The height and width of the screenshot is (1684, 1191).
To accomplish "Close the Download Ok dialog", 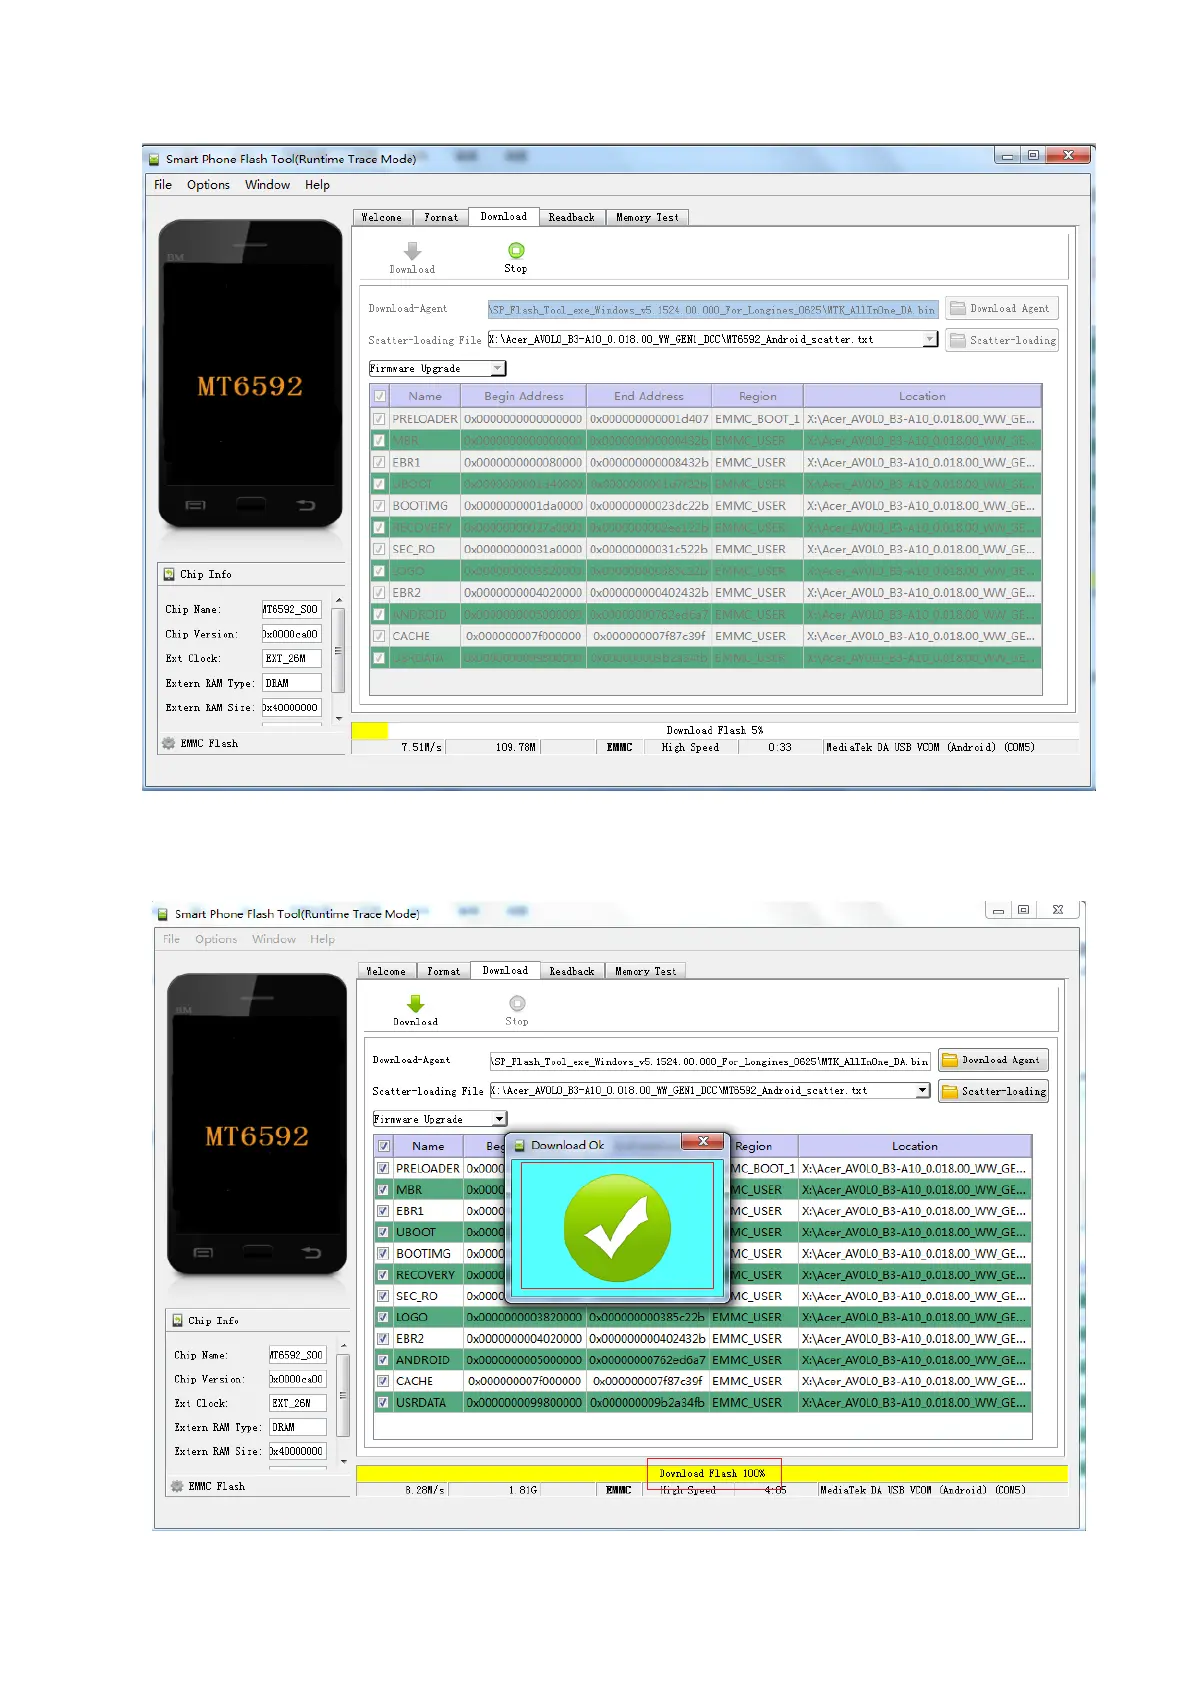I will [x=703, y=1141].
